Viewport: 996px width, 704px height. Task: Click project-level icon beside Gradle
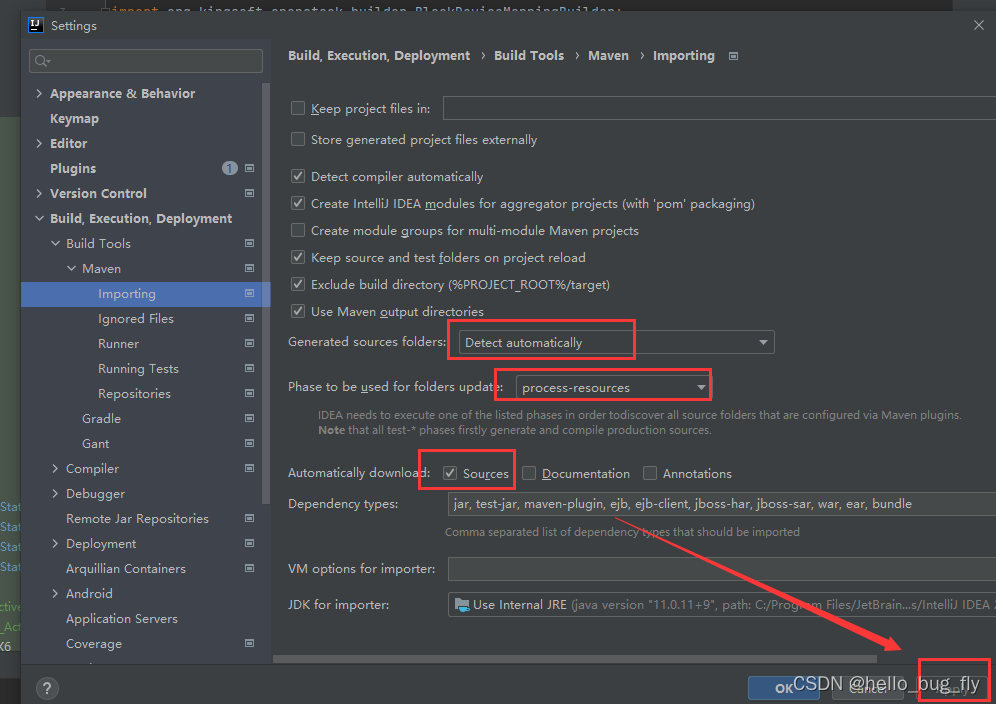point(250,418)
